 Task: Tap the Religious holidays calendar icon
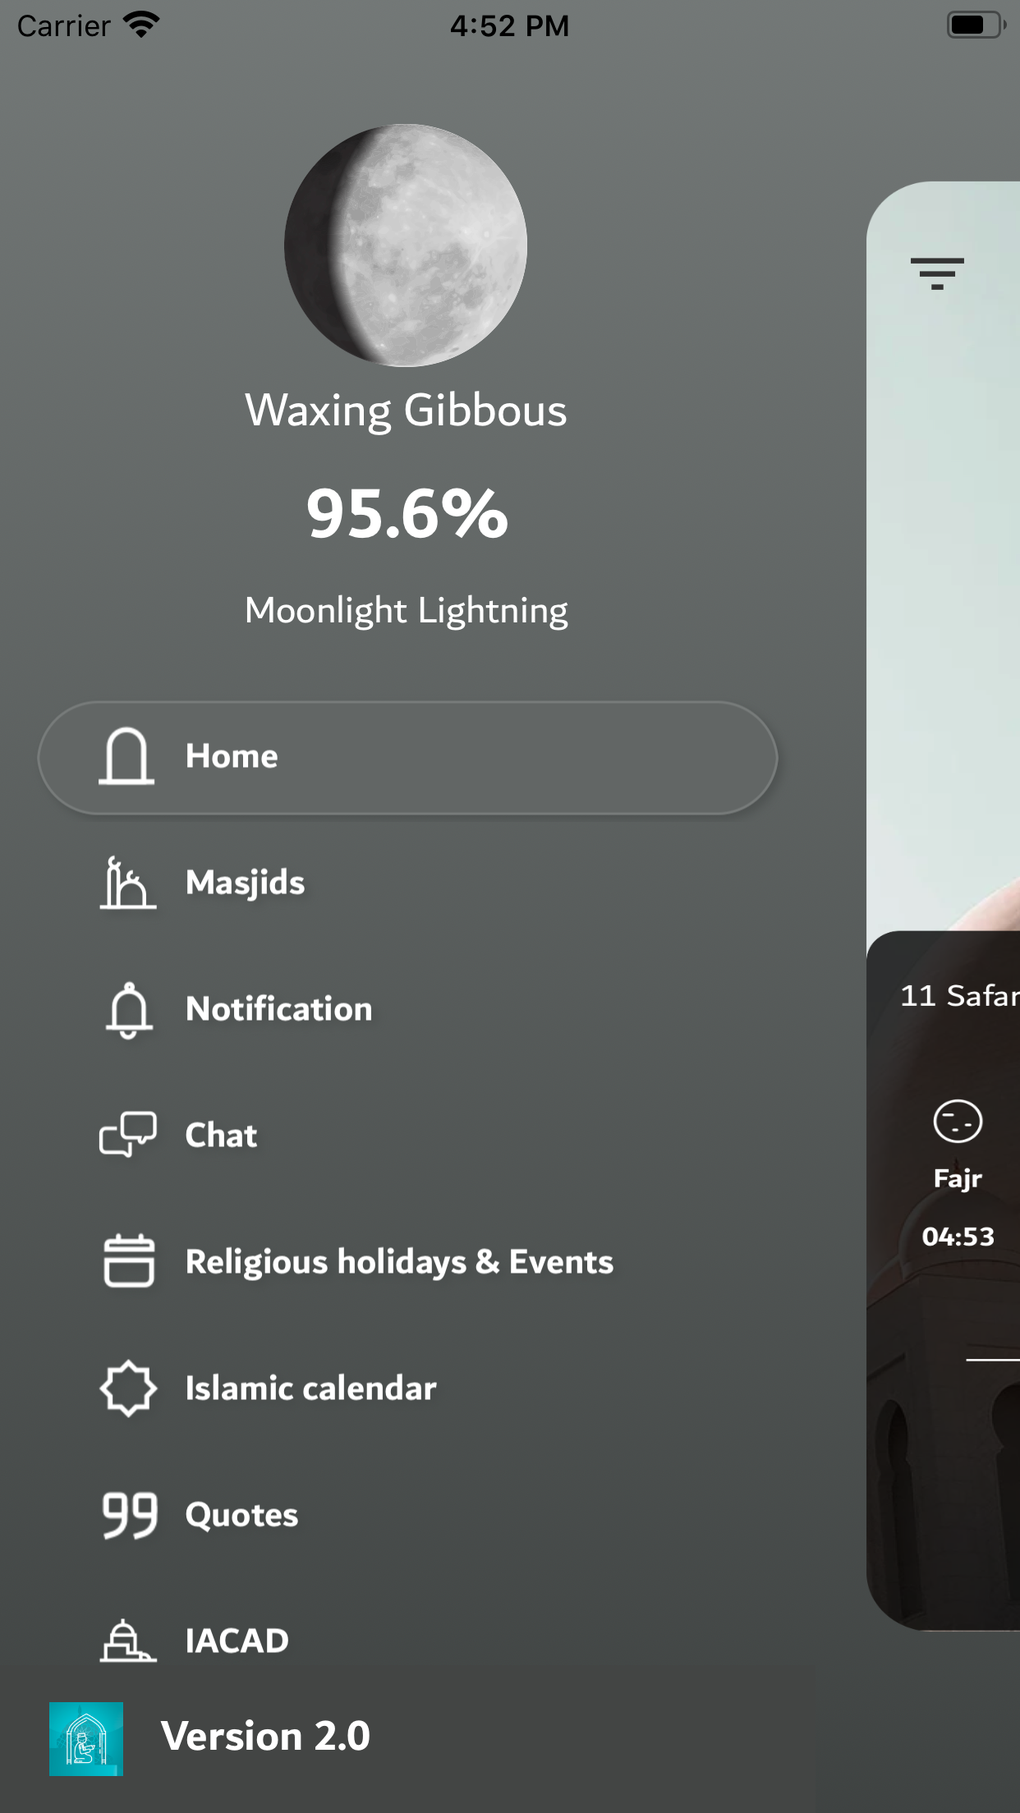tap(128, 1261)
